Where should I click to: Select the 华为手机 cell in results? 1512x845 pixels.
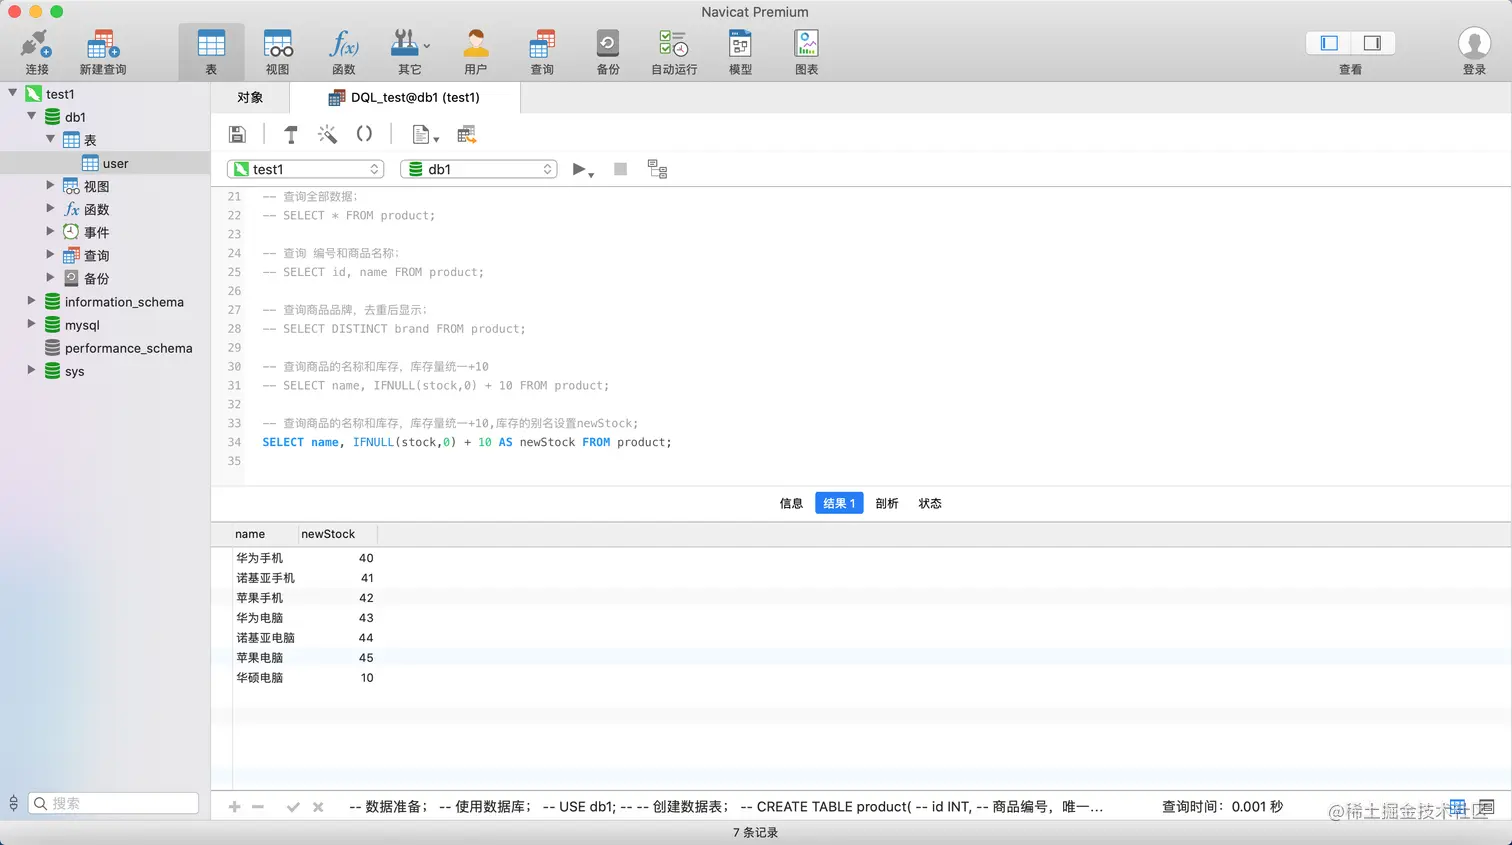[x=265, y=558]
